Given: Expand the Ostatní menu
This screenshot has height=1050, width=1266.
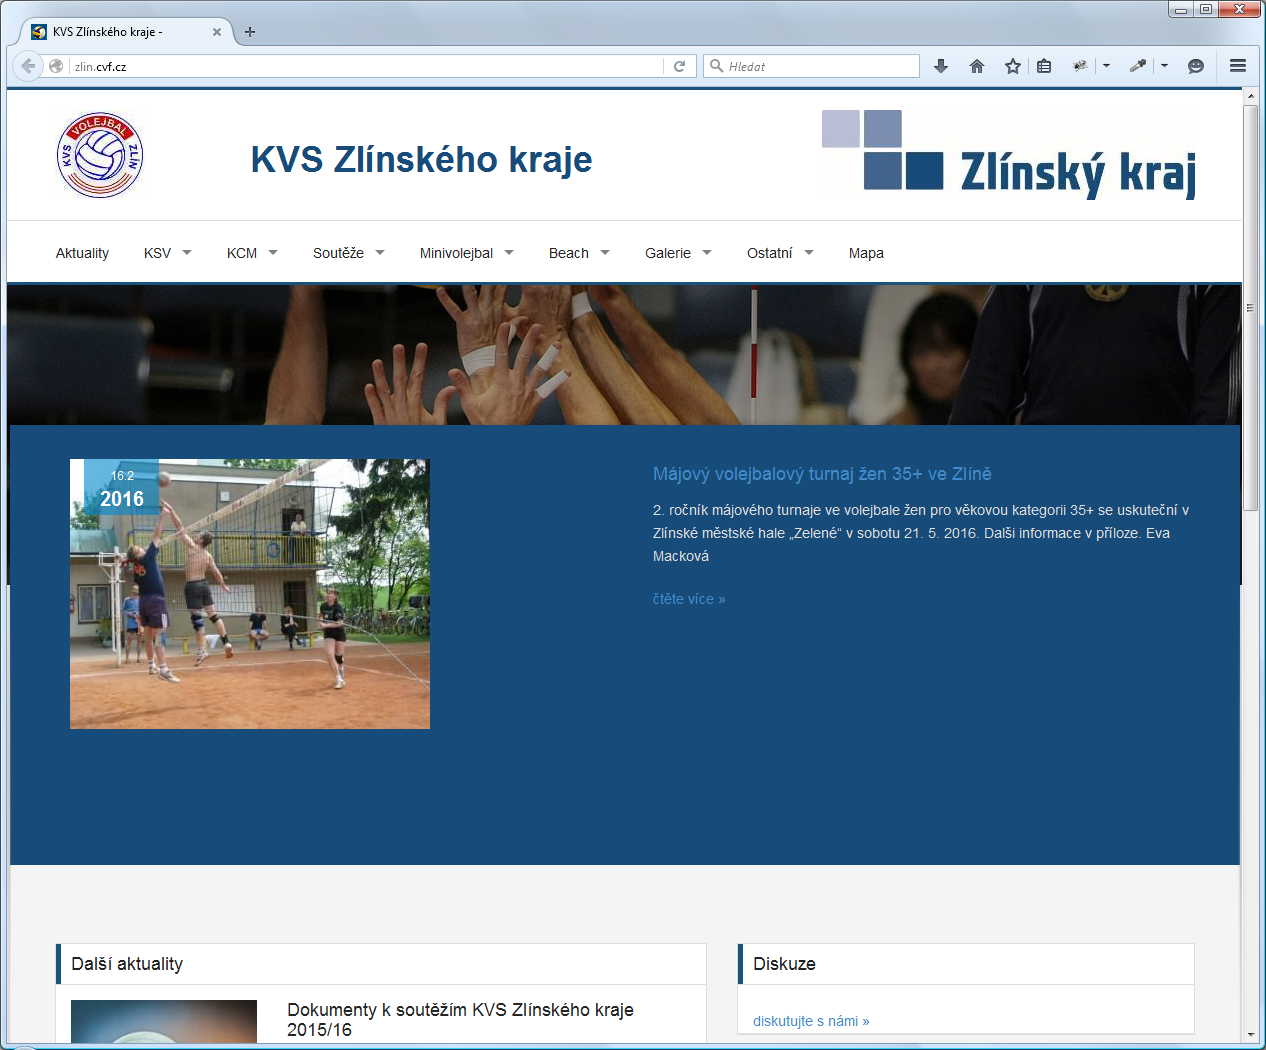Looking at the screenshot, I should (781, 253).
